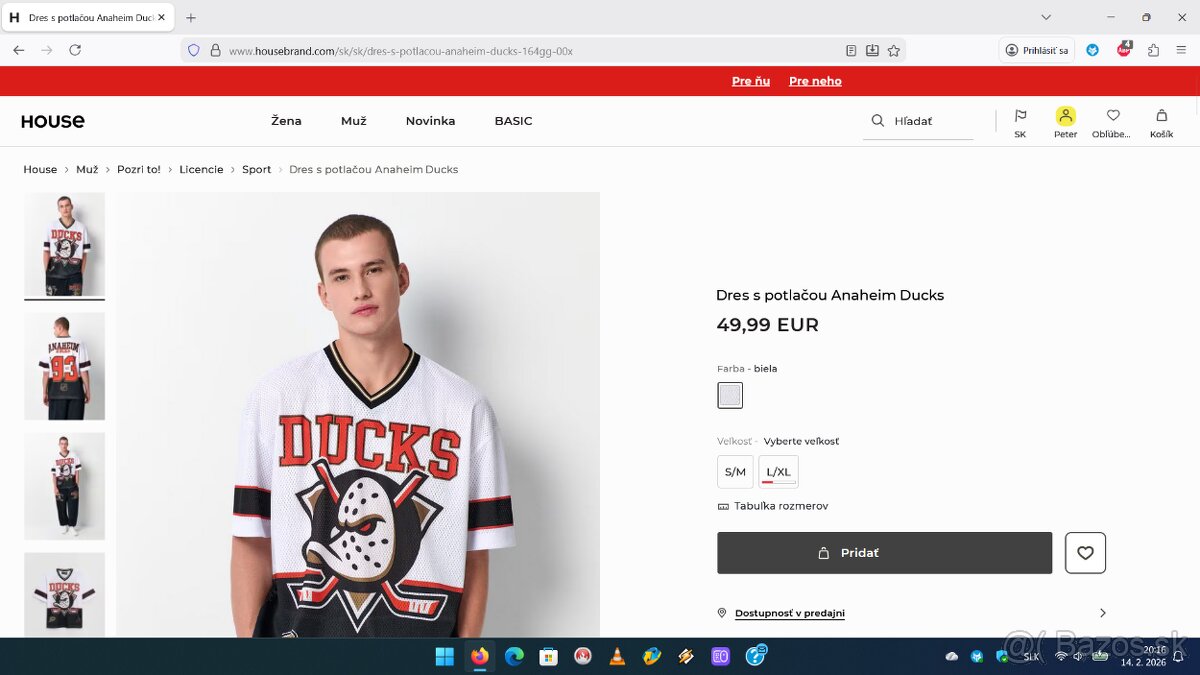The width and height of the screenshot is (1200, 675).
Task: Select the biela color swatch
Action: click(730, 395)
